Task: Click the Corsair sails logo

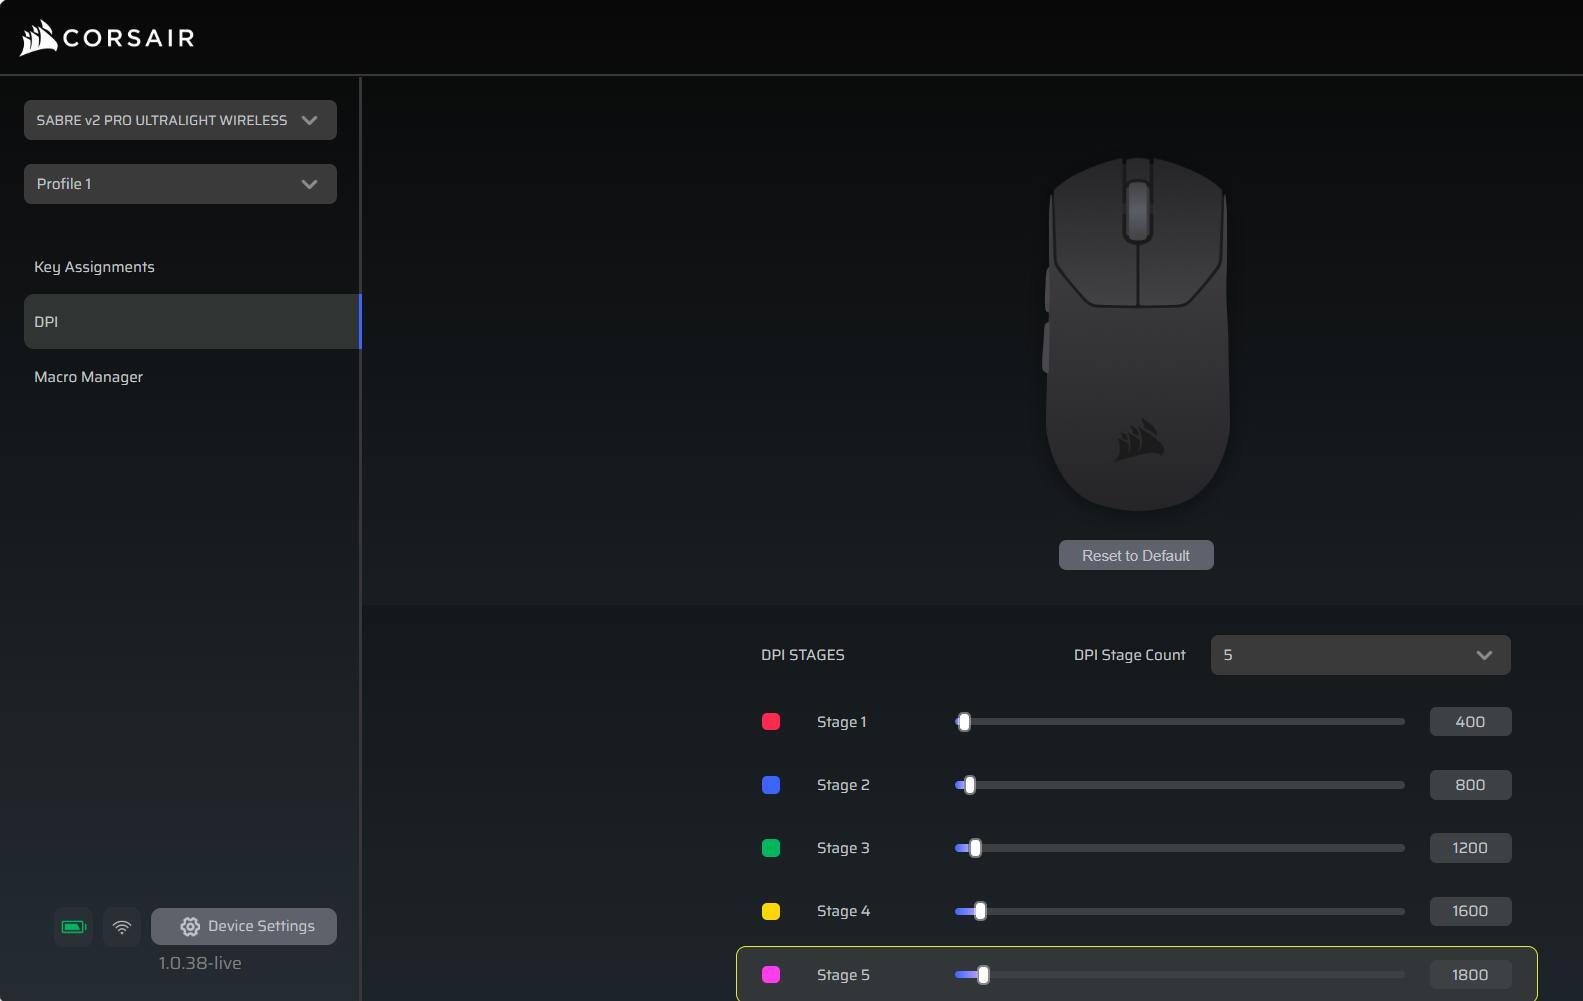Action: click(38, 38)
